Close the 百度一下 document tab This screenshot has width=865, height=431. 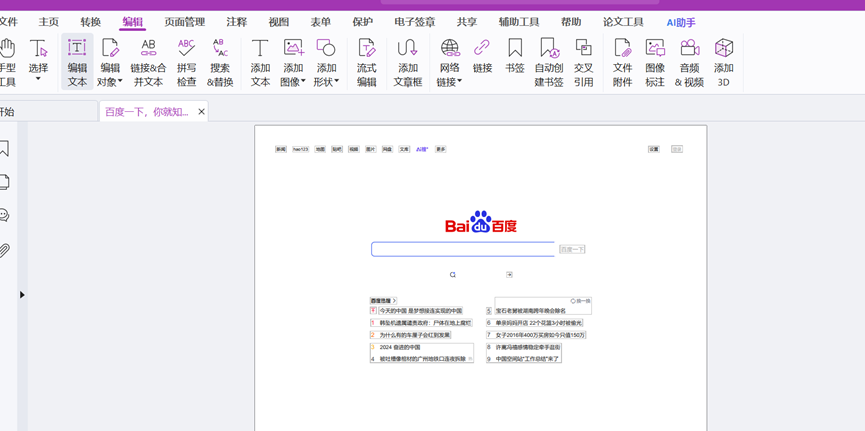pos(201,111)
